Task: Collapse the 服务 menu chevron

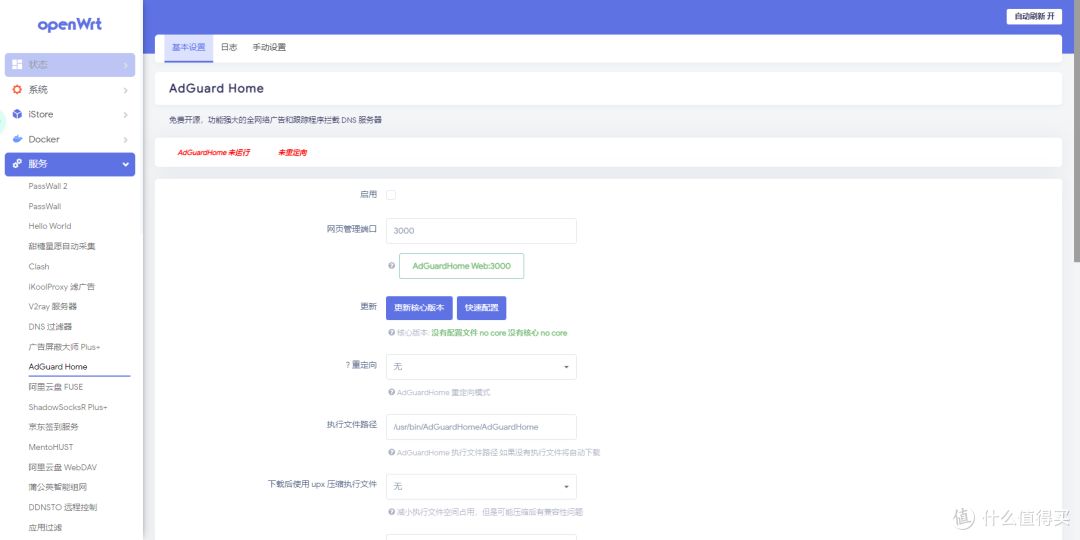Action: pos(125,165)
